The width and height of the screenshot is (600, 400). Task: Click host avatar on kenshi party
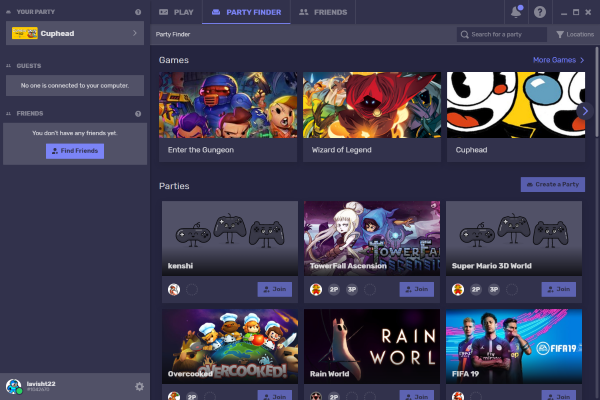174,289
